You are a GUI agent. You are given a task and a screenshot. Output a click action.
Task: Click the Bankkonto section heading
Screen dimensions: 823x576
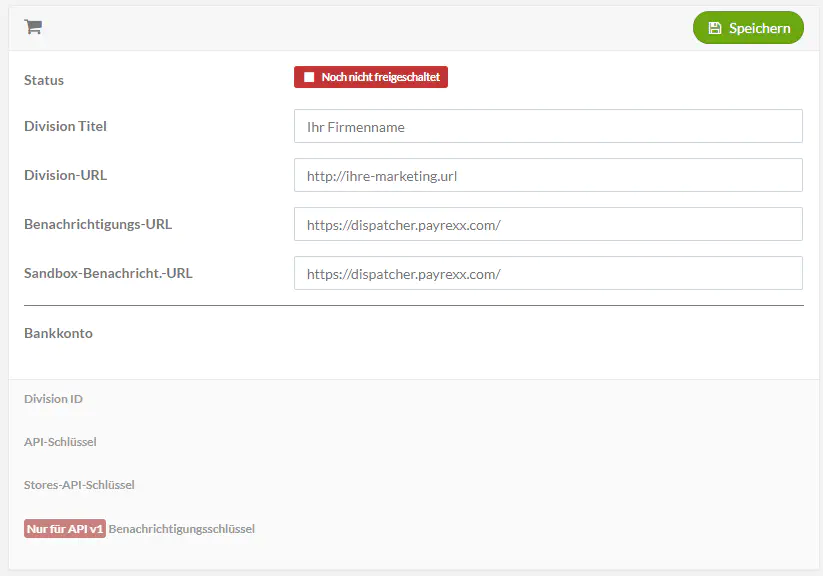tap(58, 333)
